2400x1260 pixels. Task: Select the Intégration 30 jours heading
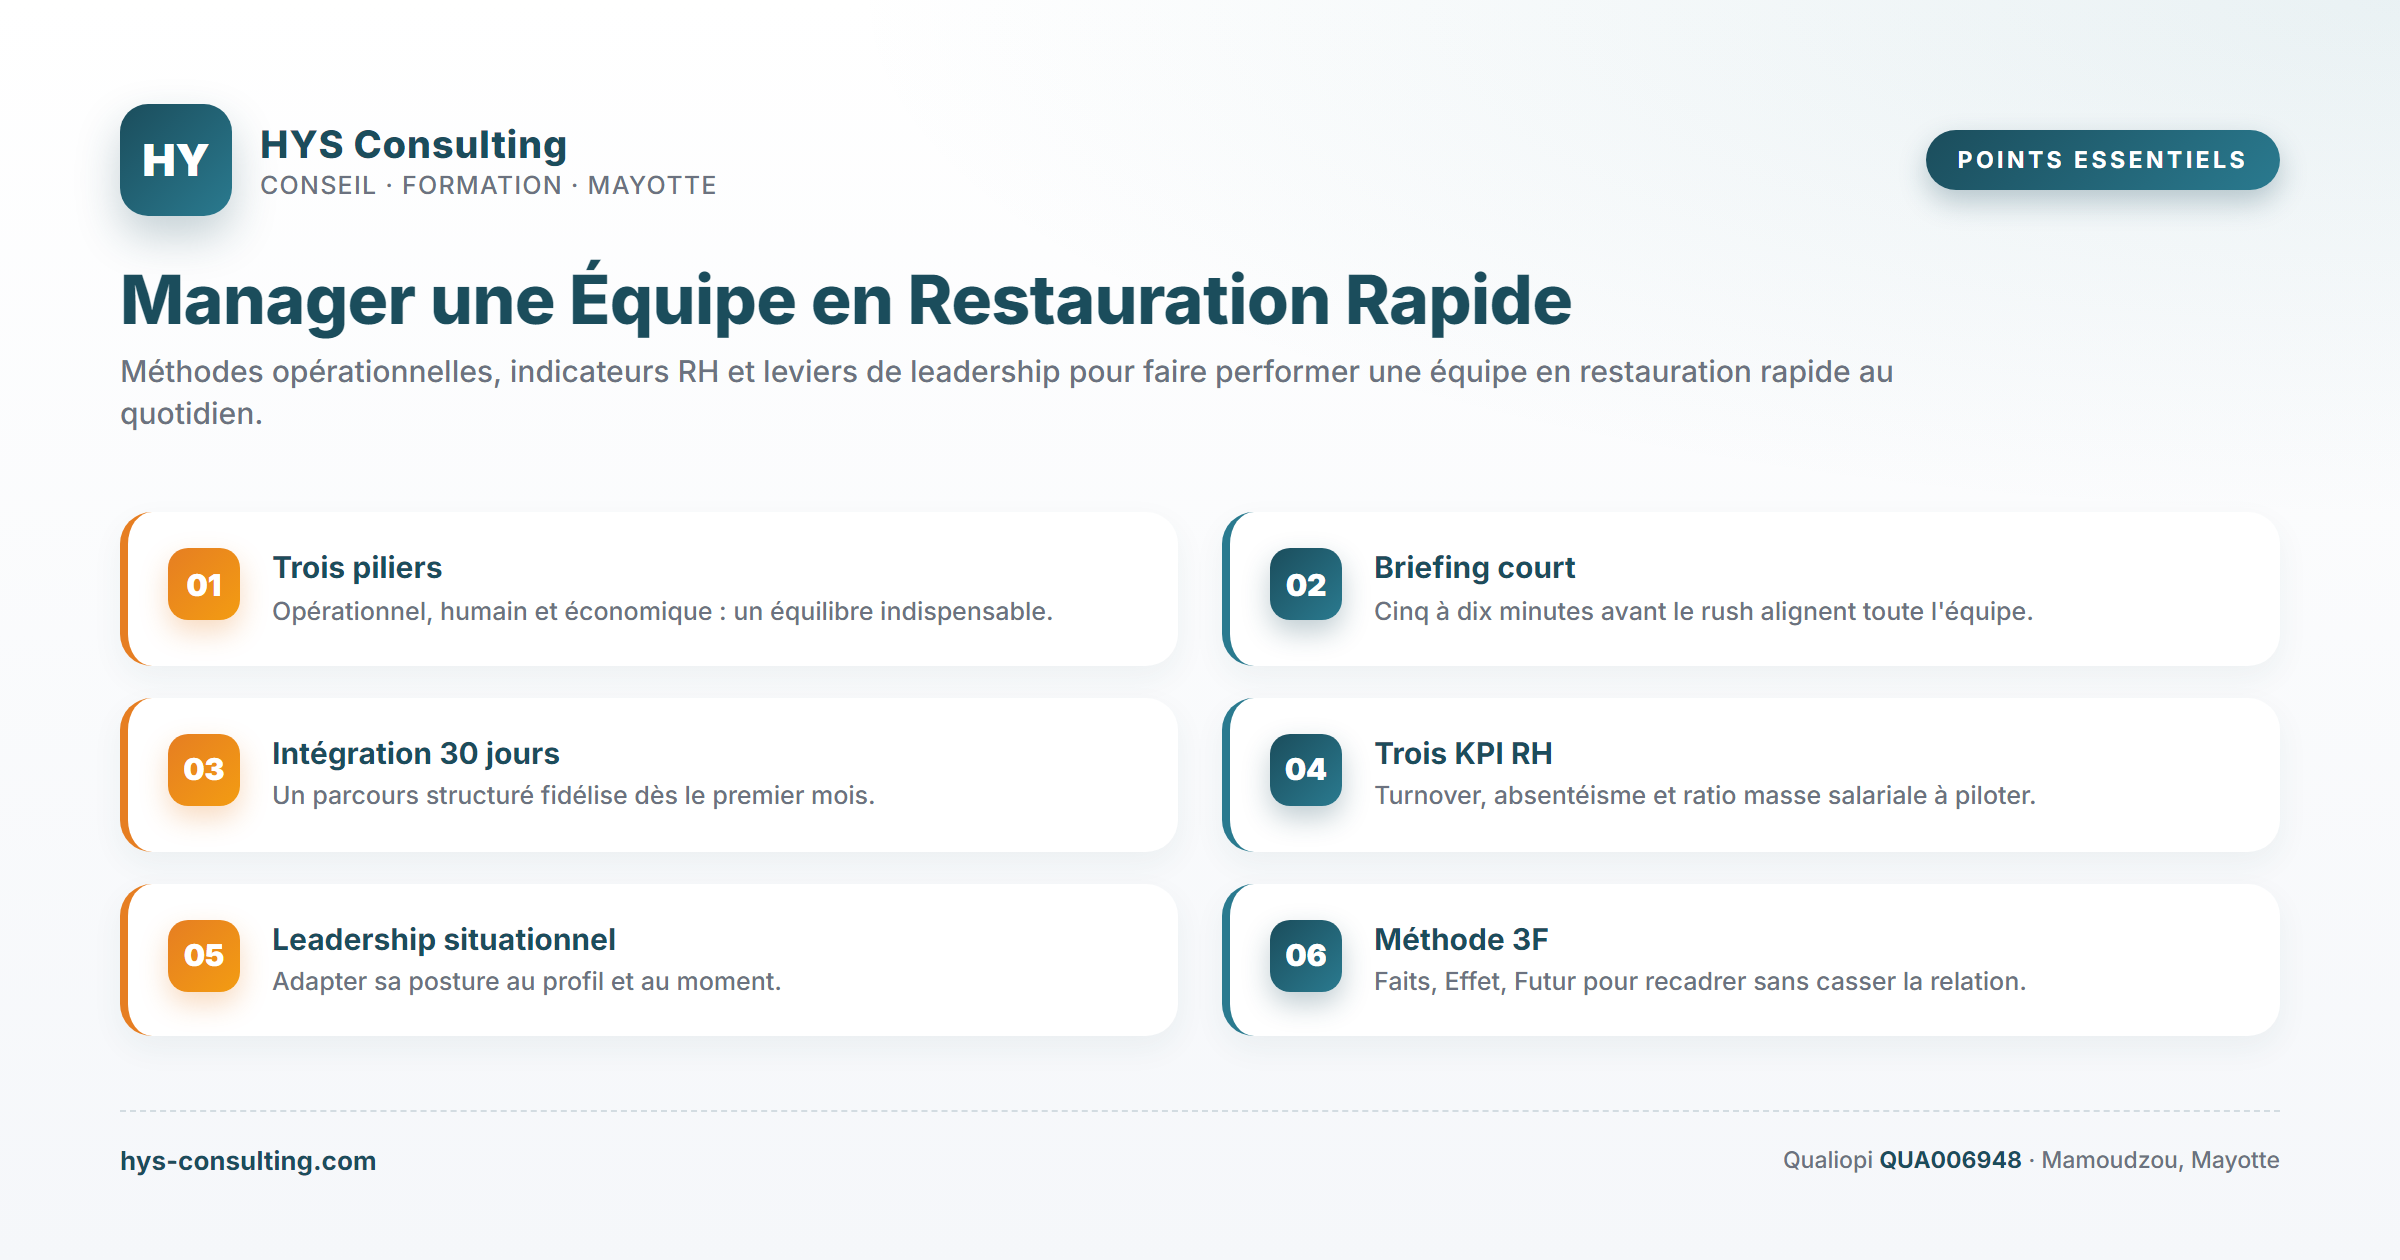pyautogui.click(x=416, y=753)
